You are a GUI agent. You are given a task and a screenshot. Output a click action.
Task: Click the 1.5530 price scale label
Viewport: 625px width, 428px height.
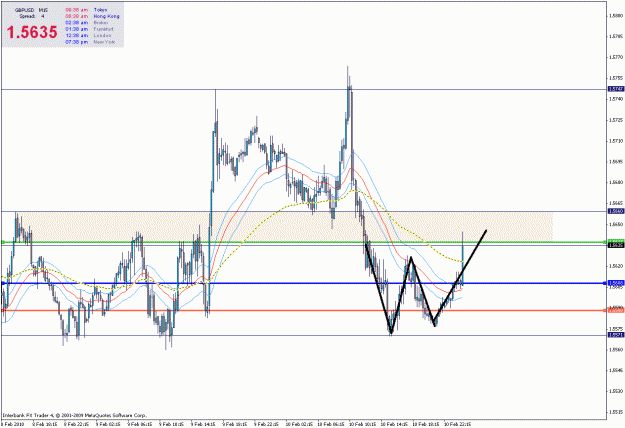pyautogui.click(x=616, y=391)
